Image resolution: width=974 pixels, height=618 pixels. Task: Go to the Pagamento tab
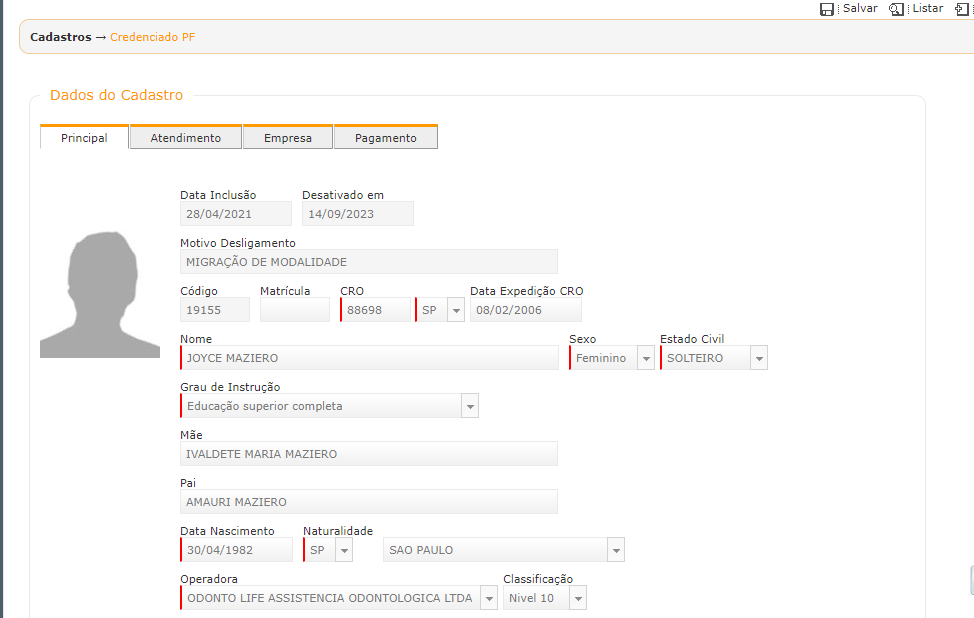tap(386, 138)
